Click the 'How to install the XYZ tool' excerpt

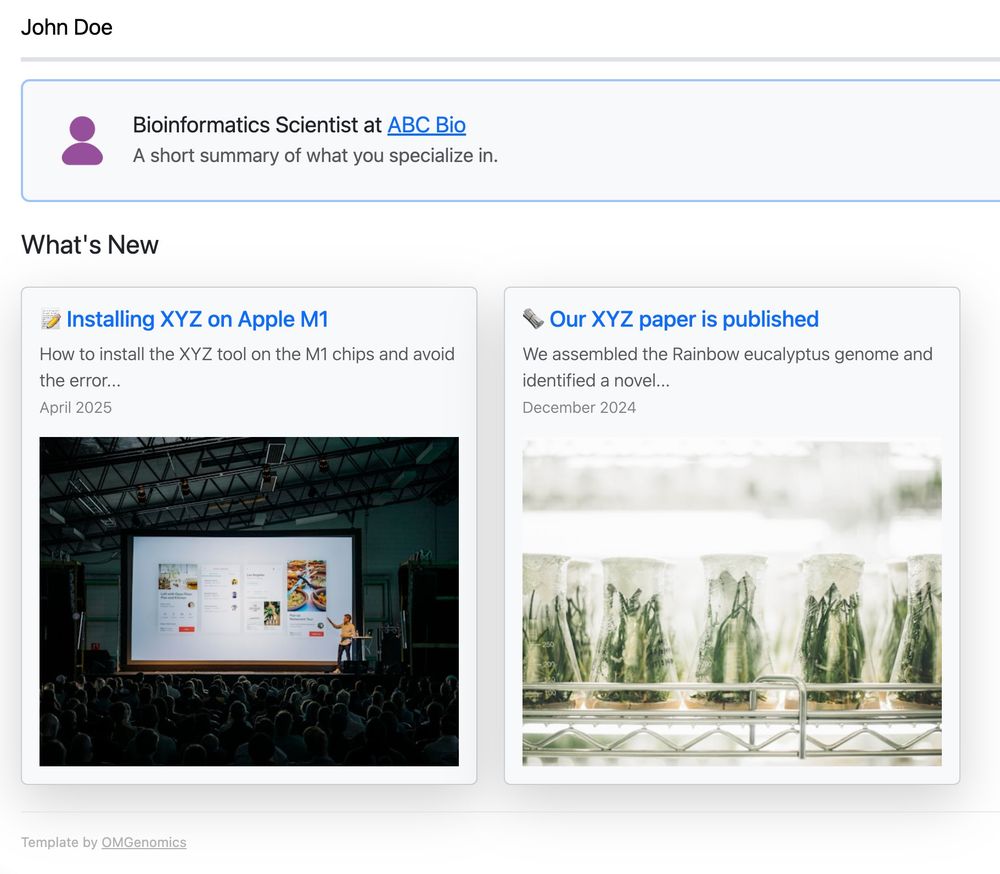(247, 367)
